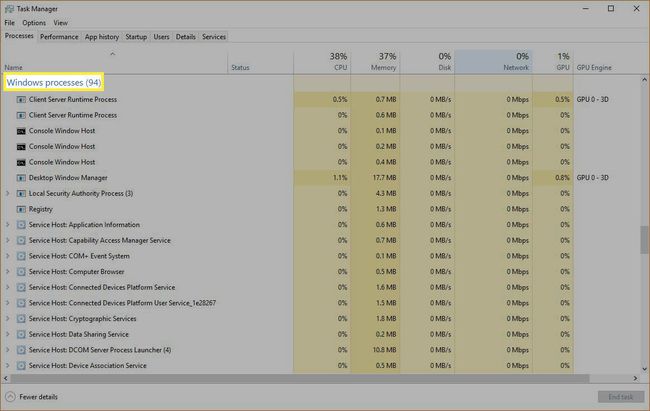Image resolution: width=650 pixels, height=411 pixels.
Task: Click the 10.8 MB memory value
Action: [x=384, y=350]
